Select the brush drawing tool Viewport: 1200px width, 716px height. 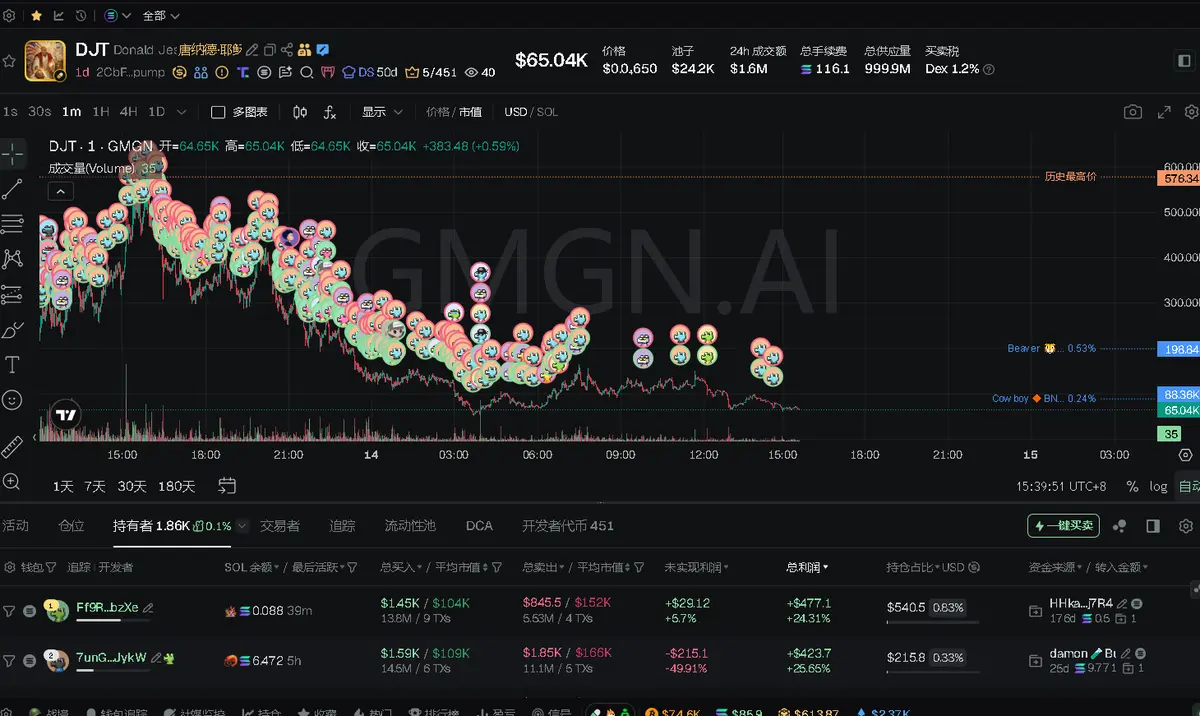point(12,329)
